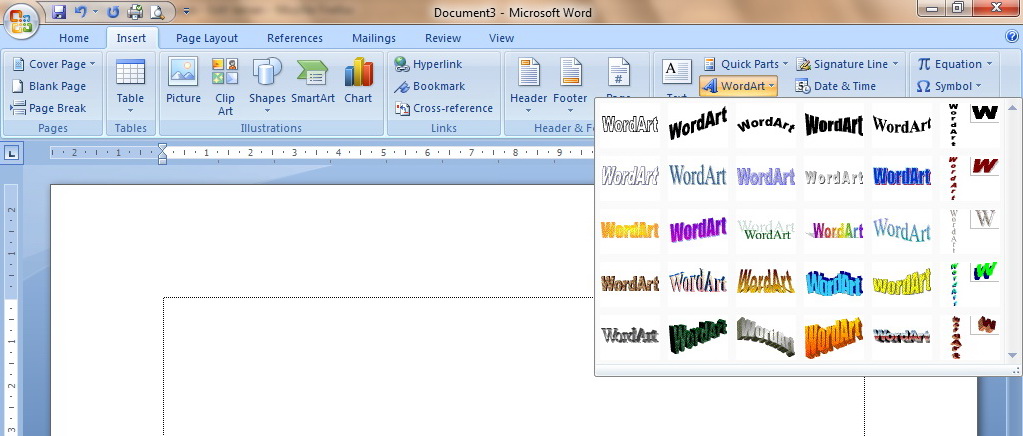Open the Mailings tab
This screenshot has height=436, width=1023.
[x=374, y=38]
